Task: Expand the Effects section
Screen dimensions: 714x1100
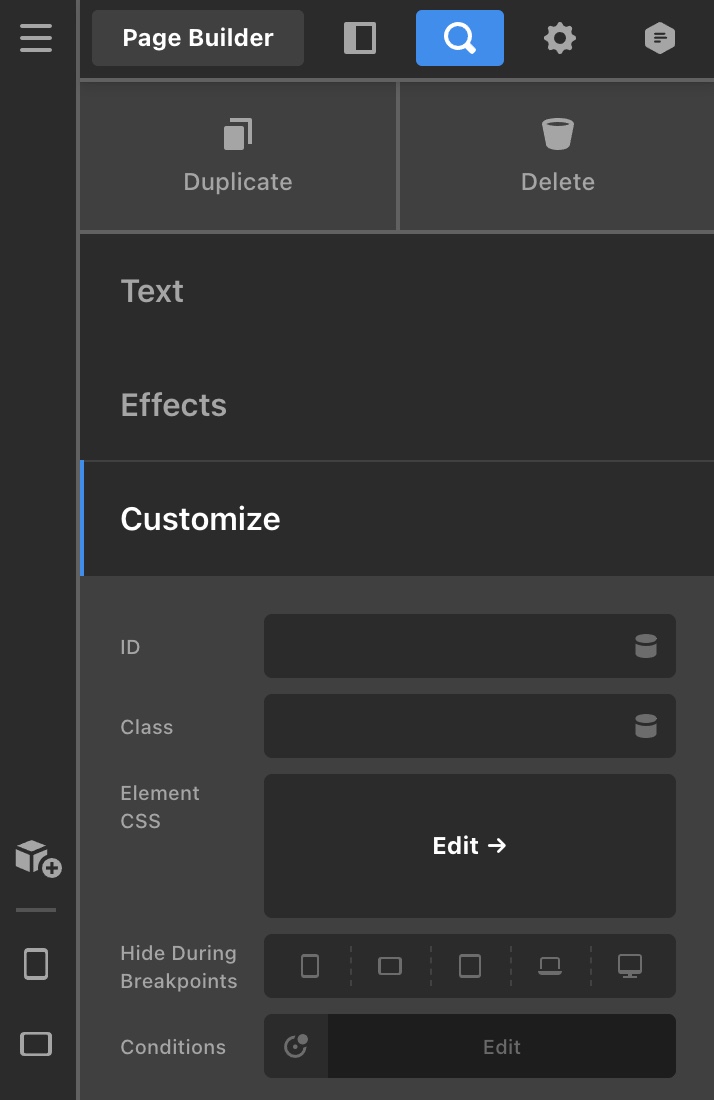Action: (397, 405)
